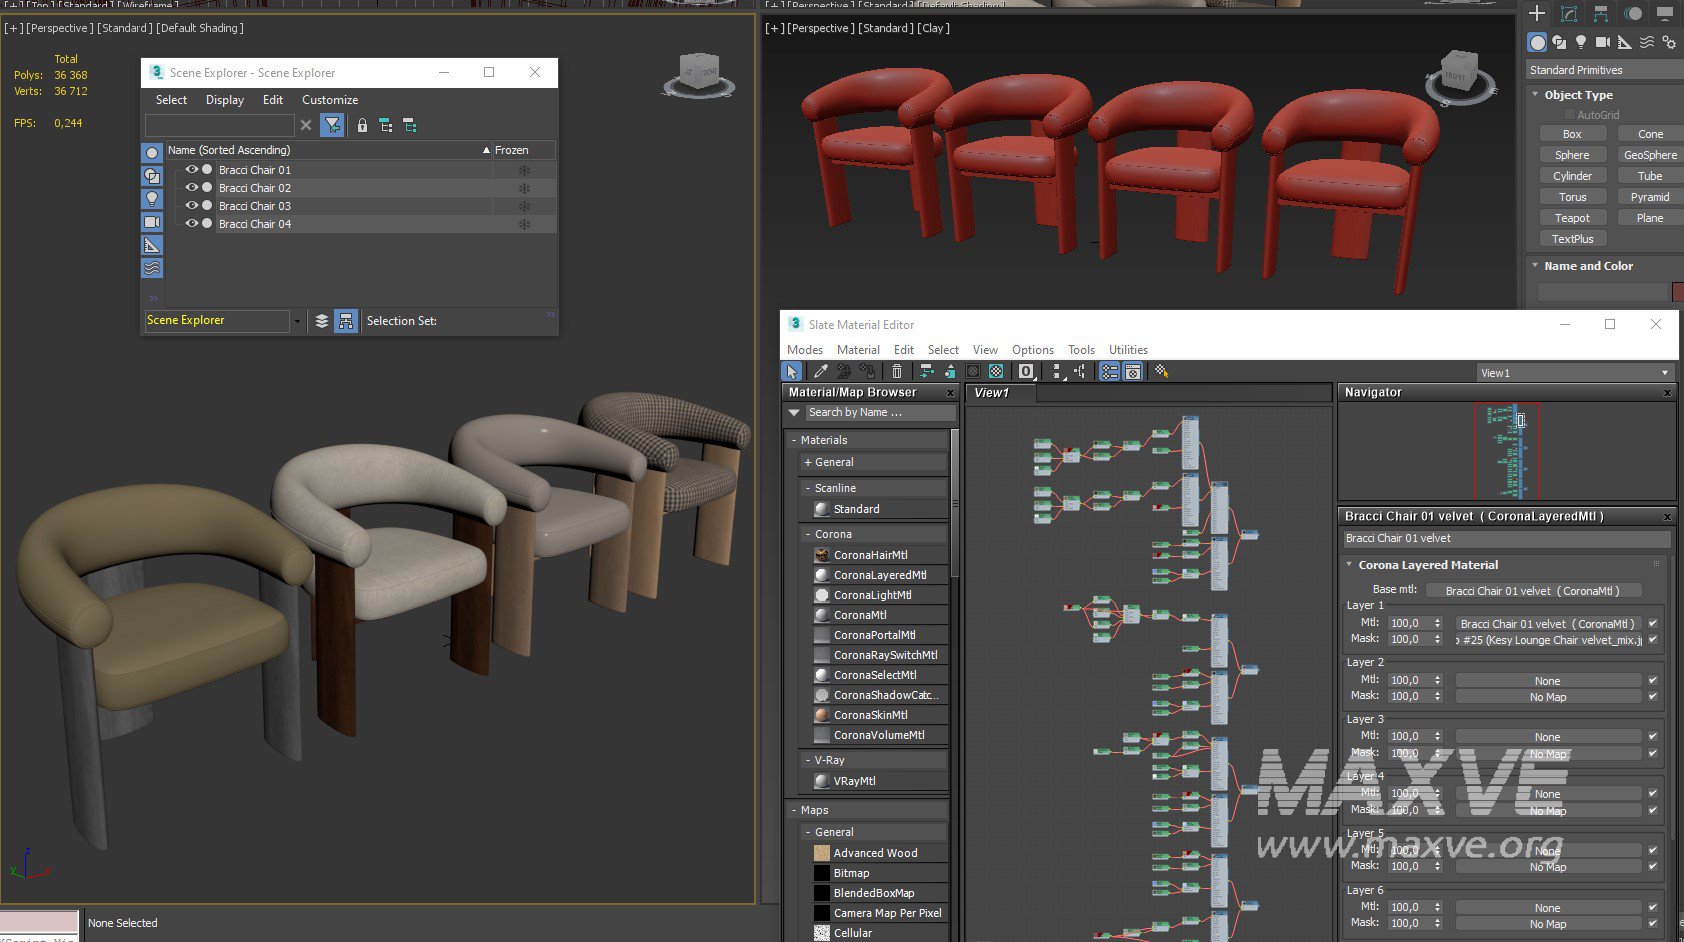The width and height of the screenshot is (1684, 942).
Task: Click the Search by Name field in browser
Action: point(878,412)
